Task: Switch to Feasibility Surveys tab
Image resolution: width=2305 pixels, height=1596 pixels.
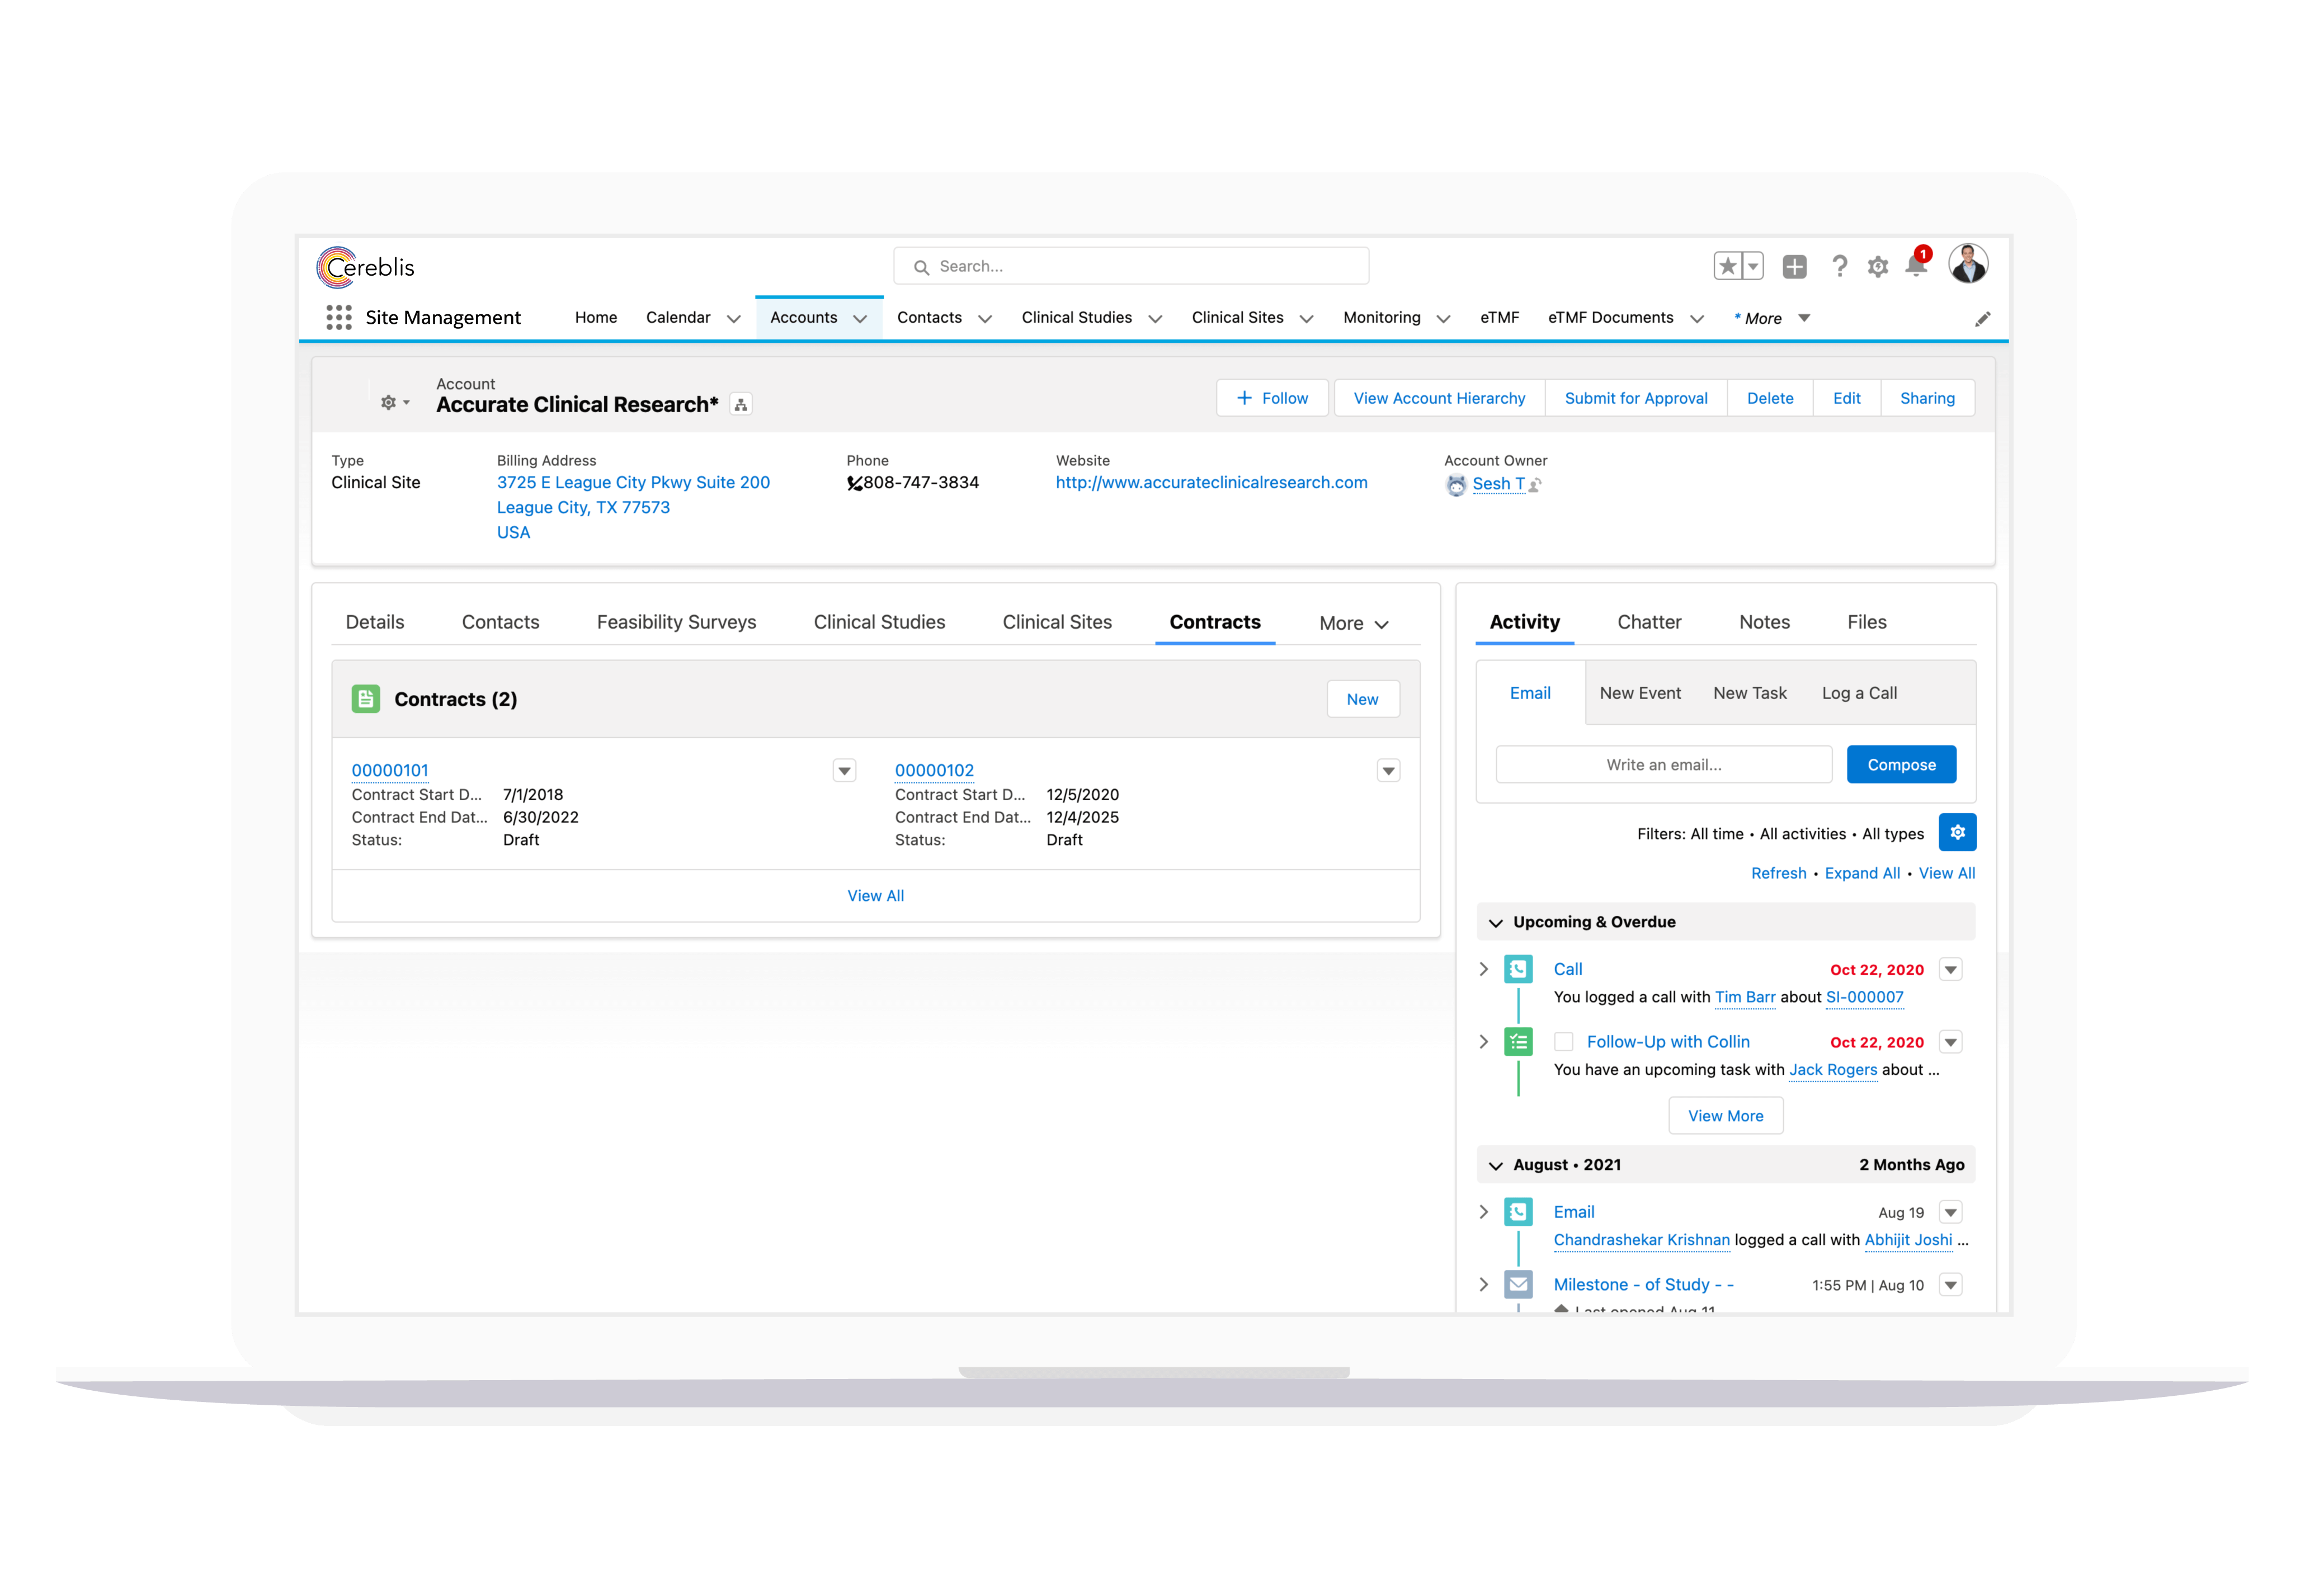Action: [x=676, y=622]
